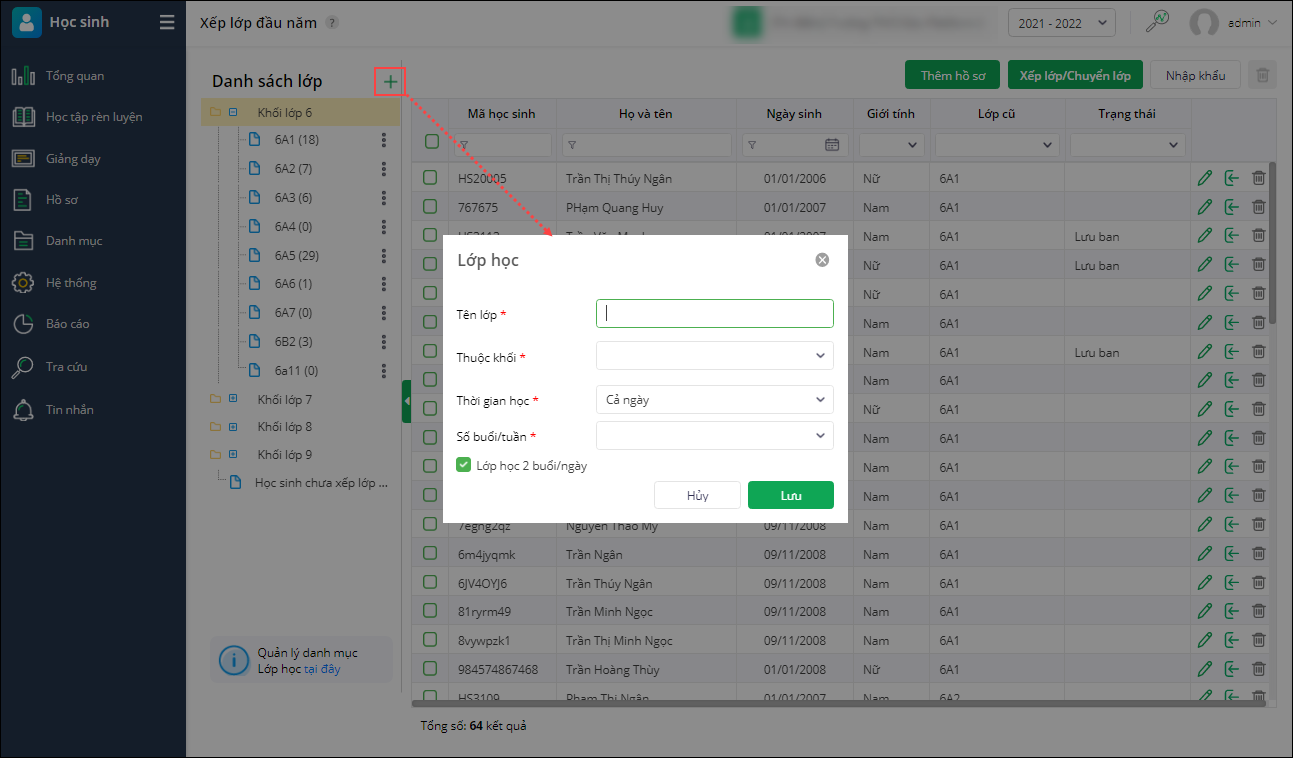Image resolution: width=1293 pixels, height=758 pixels.
Task: Click the help question mark beside Xếp lớp đầu năm
Action: pos(332,23)
